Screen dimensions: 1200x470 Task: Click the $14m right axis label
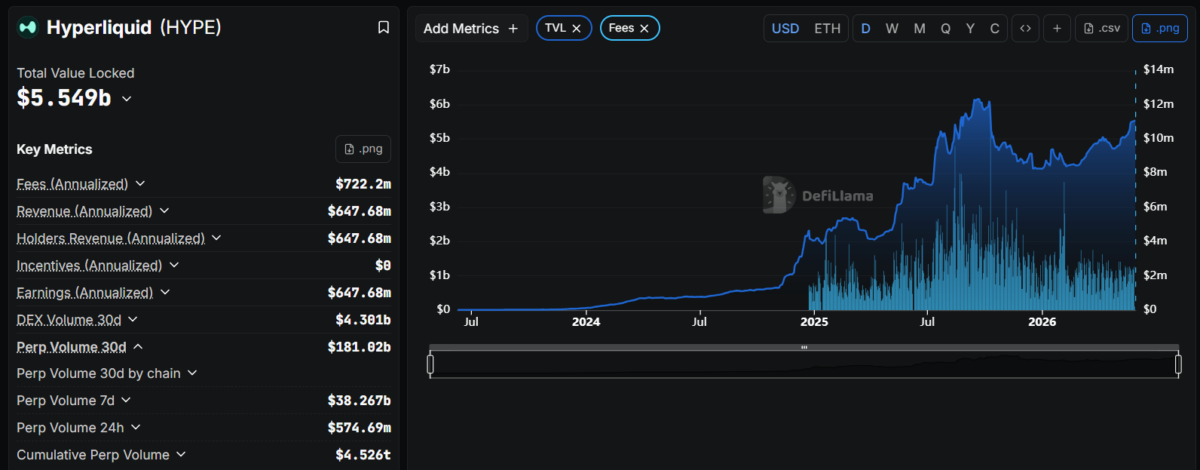click(x=1158, y=69)
